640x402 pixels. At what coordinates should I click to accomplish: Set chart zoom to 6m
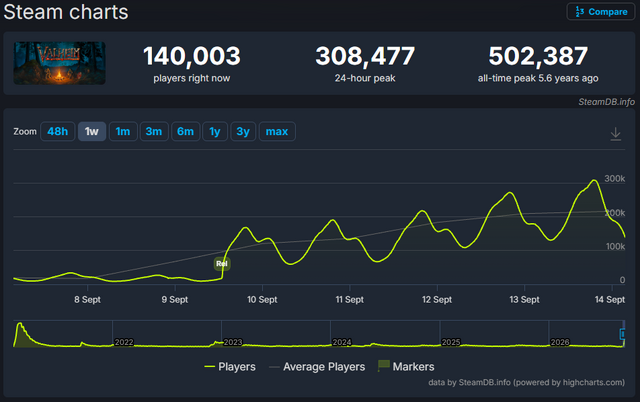coord(185,131)
